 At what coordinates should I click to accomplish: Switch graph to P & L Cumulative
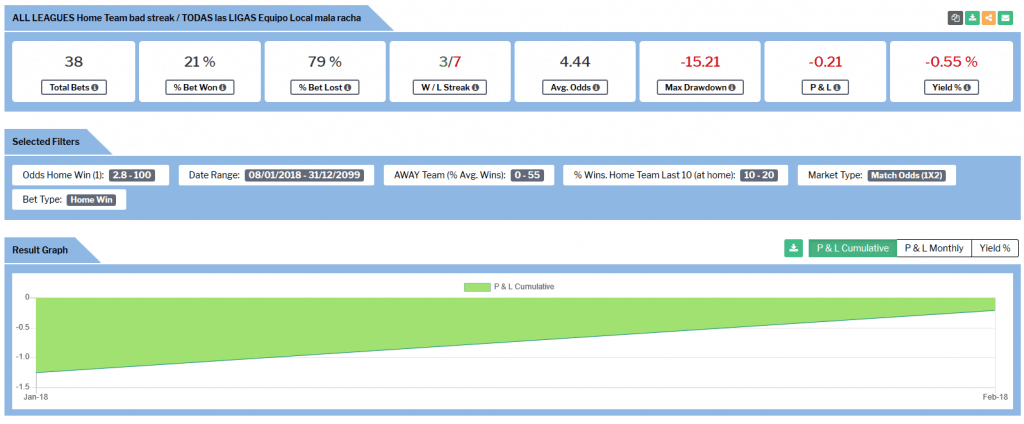[852, 248]
